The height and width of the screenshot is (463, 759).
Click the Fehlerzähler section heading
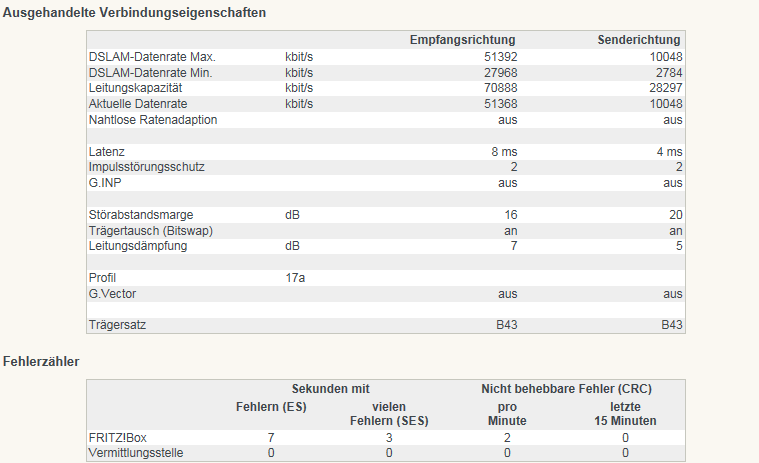41,361
